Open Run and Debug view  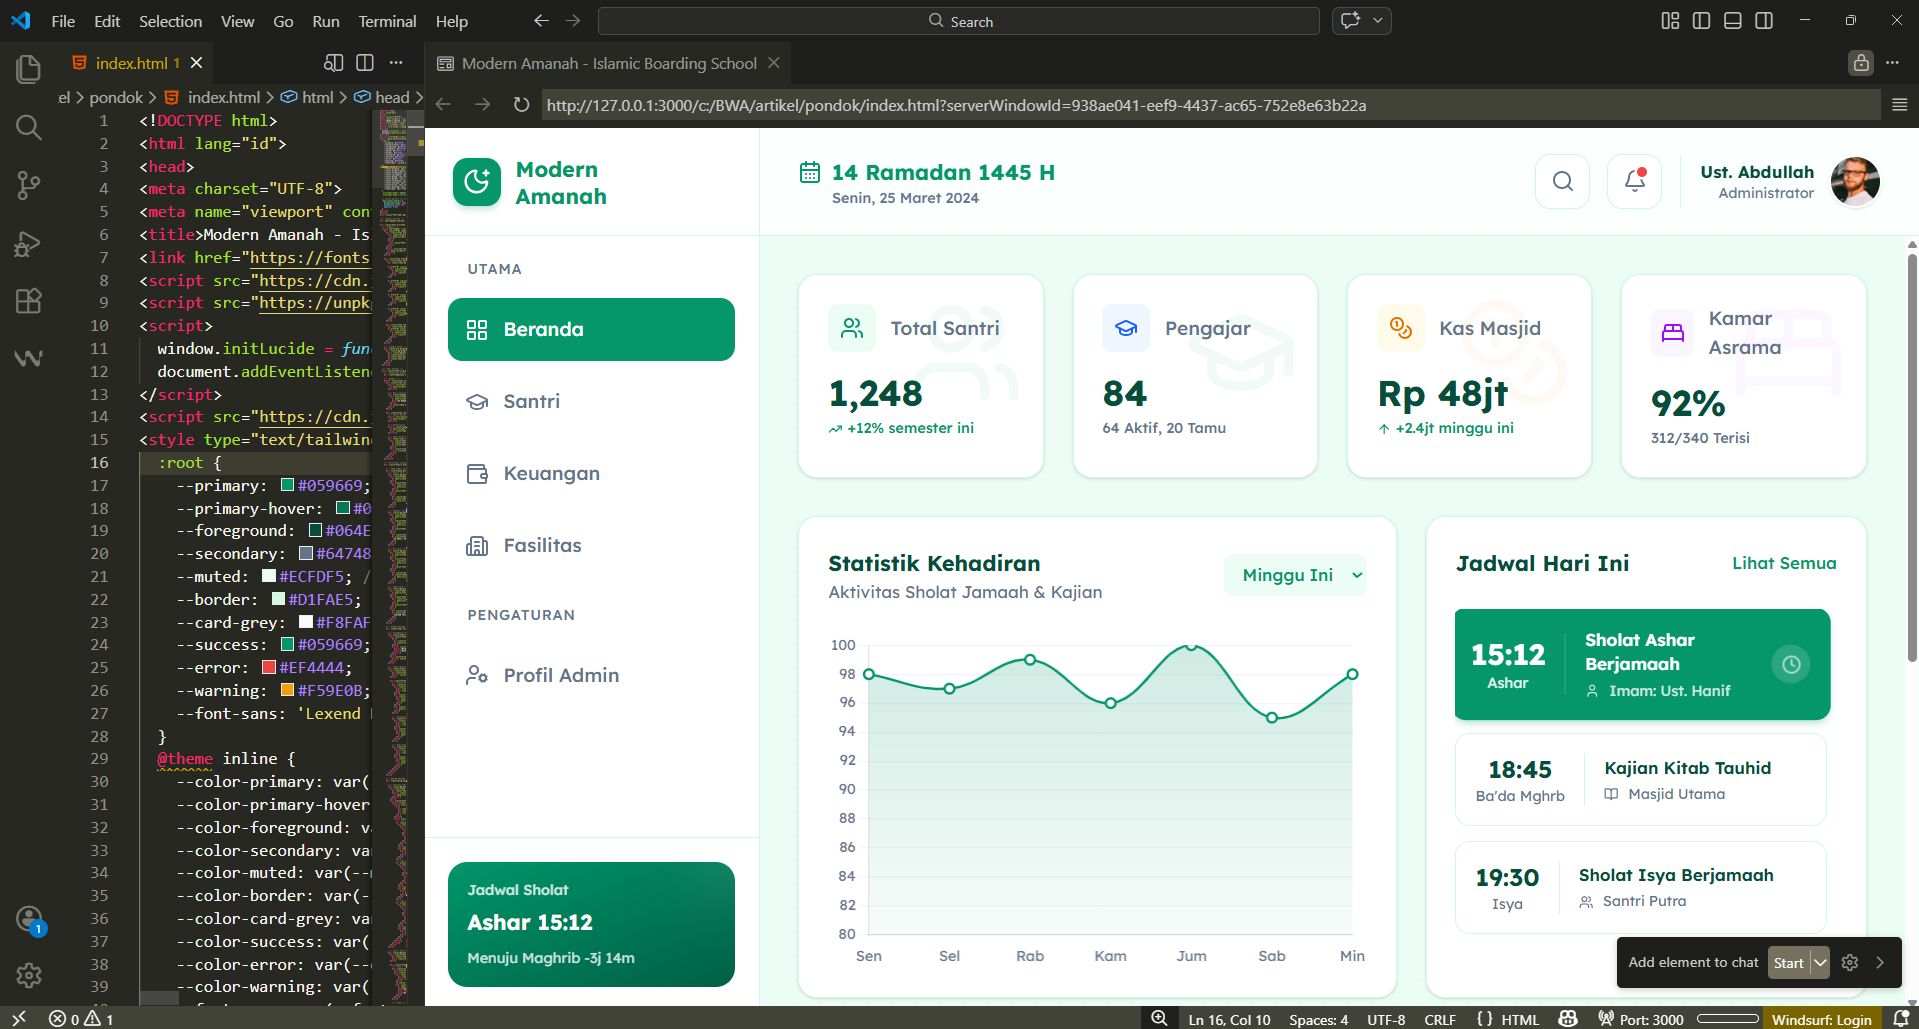tap(28, 244)
